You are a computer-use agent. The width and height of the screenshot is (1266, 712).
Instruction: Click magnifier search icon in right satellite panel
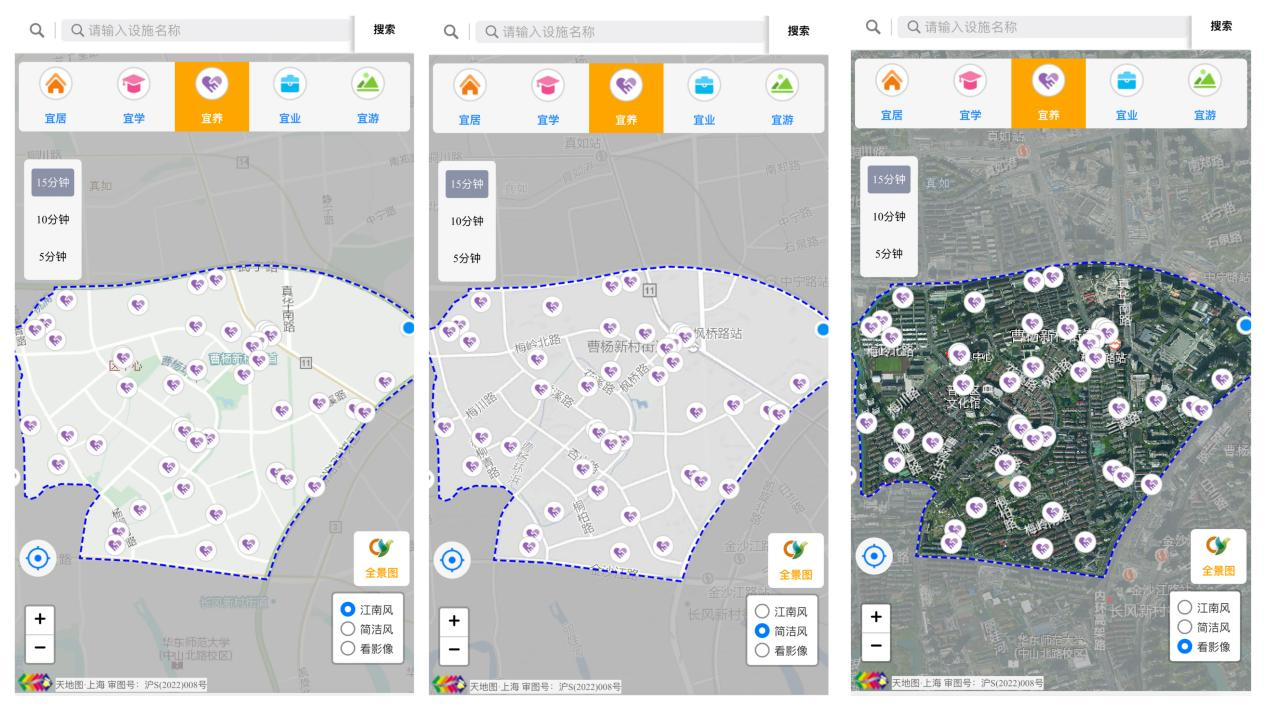click(x=873, y=28)
